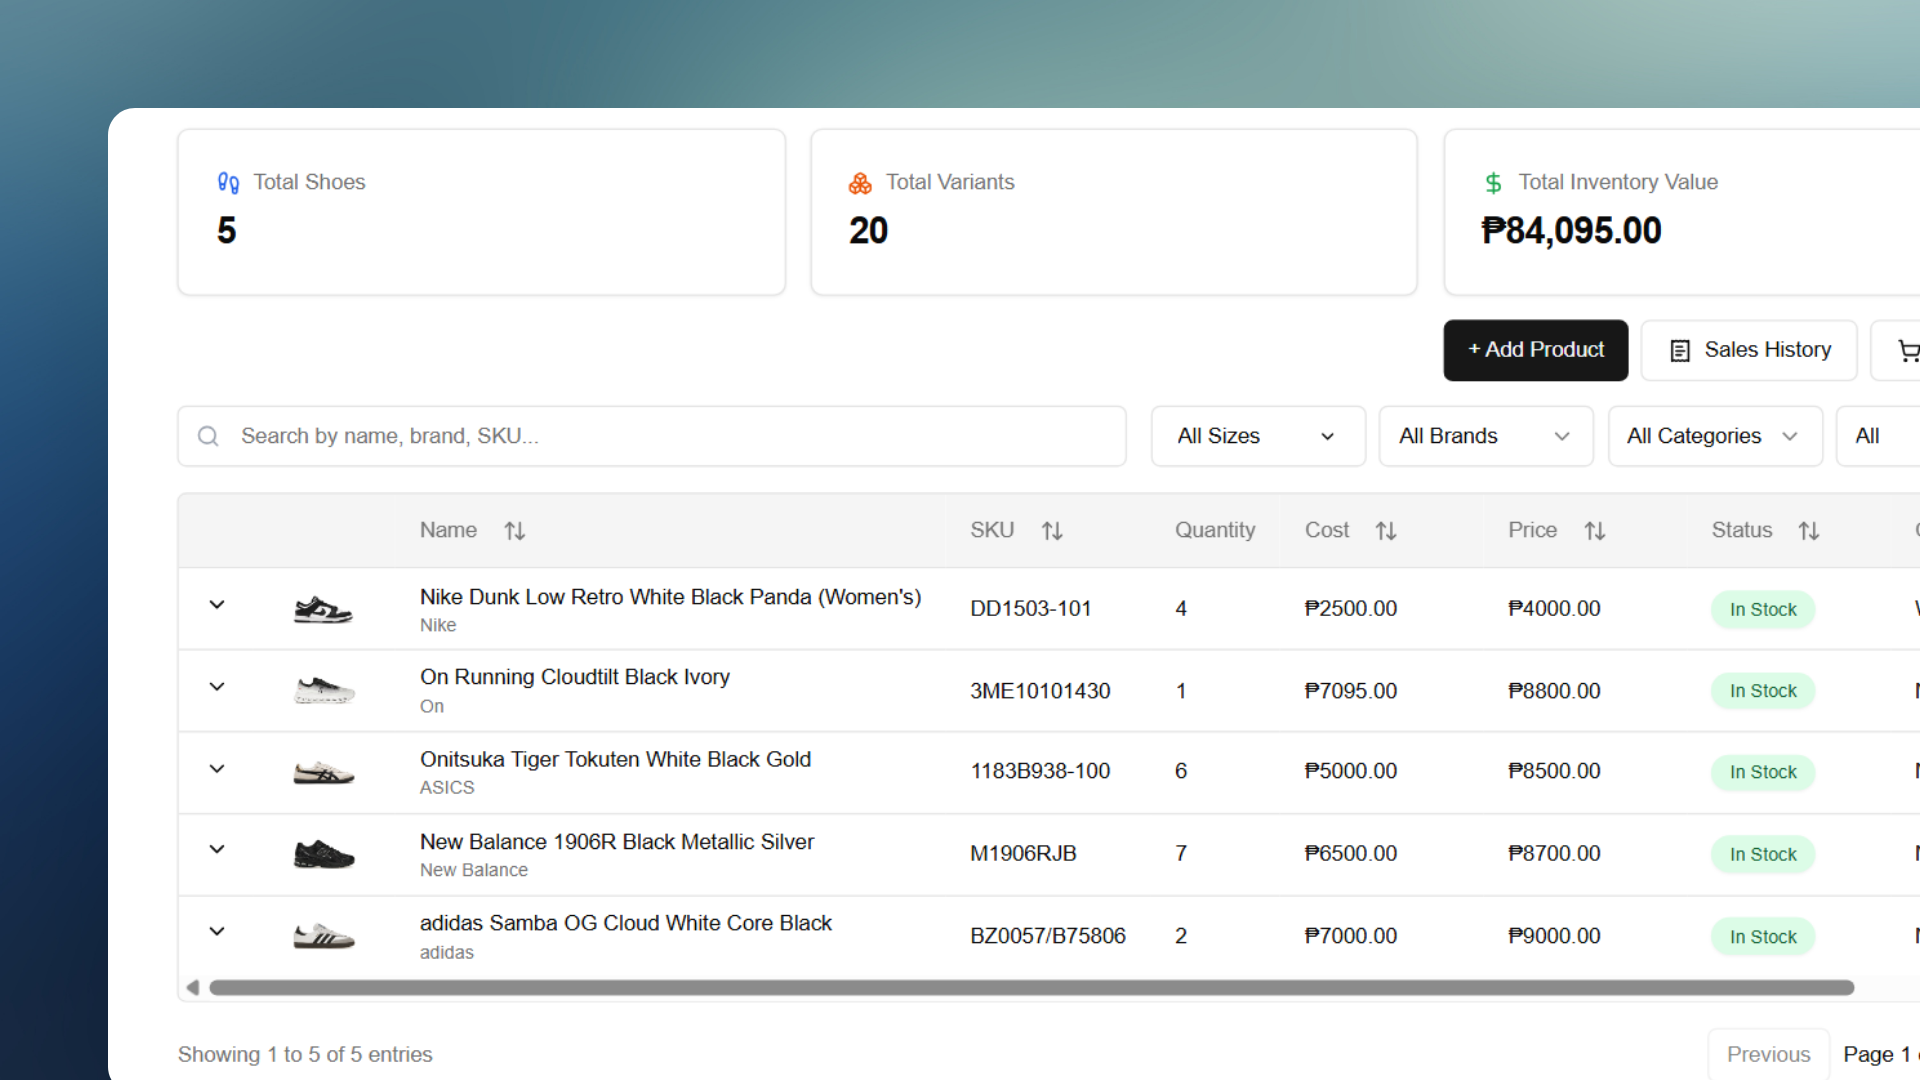Sort products using the Name sort arrows
Image resolution: width=1920 pixels, height=1080 pixels.
515,530
